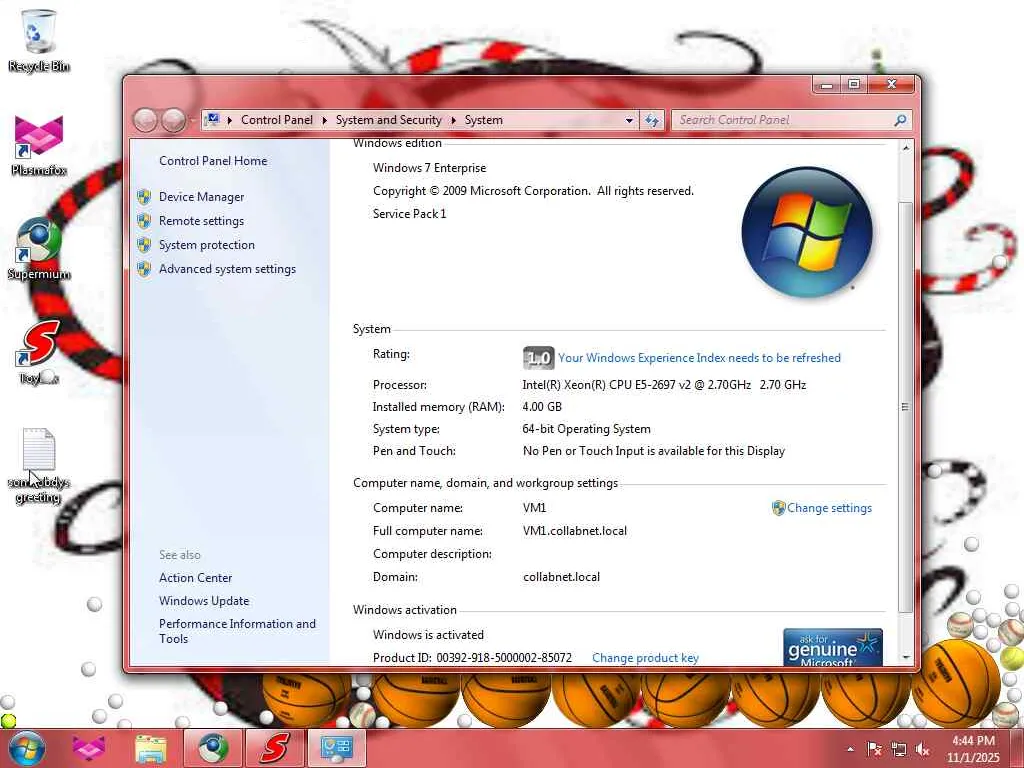The image size is (1024, 768).
Task: Expand the arrow after System and Security breadcrumb
Action: [x=453, y=120]
